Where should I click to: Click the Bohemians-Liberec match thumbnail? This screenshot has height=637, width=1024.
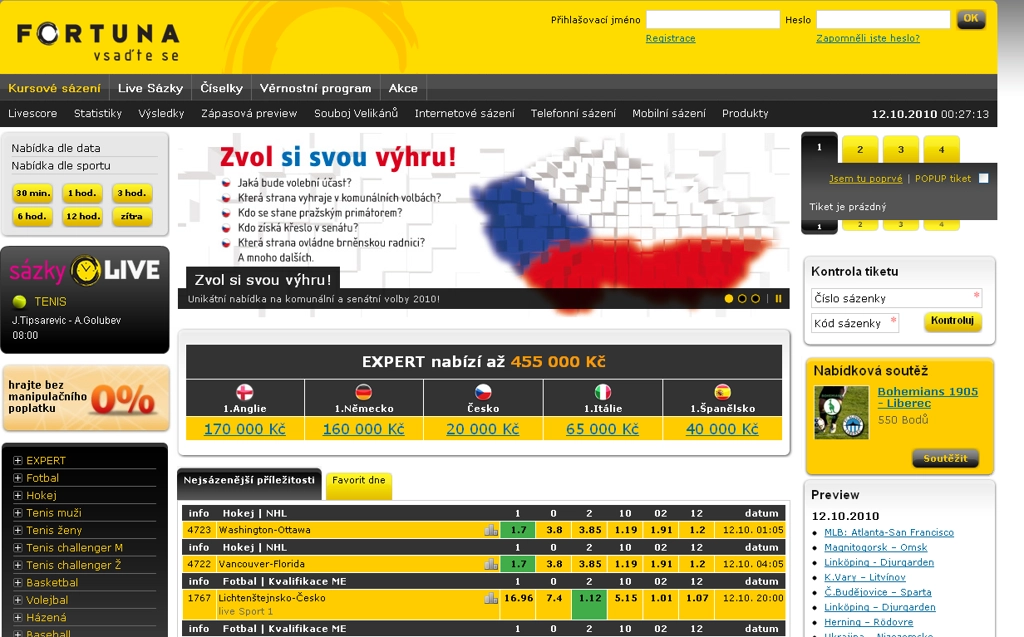(x=842, y=412)
